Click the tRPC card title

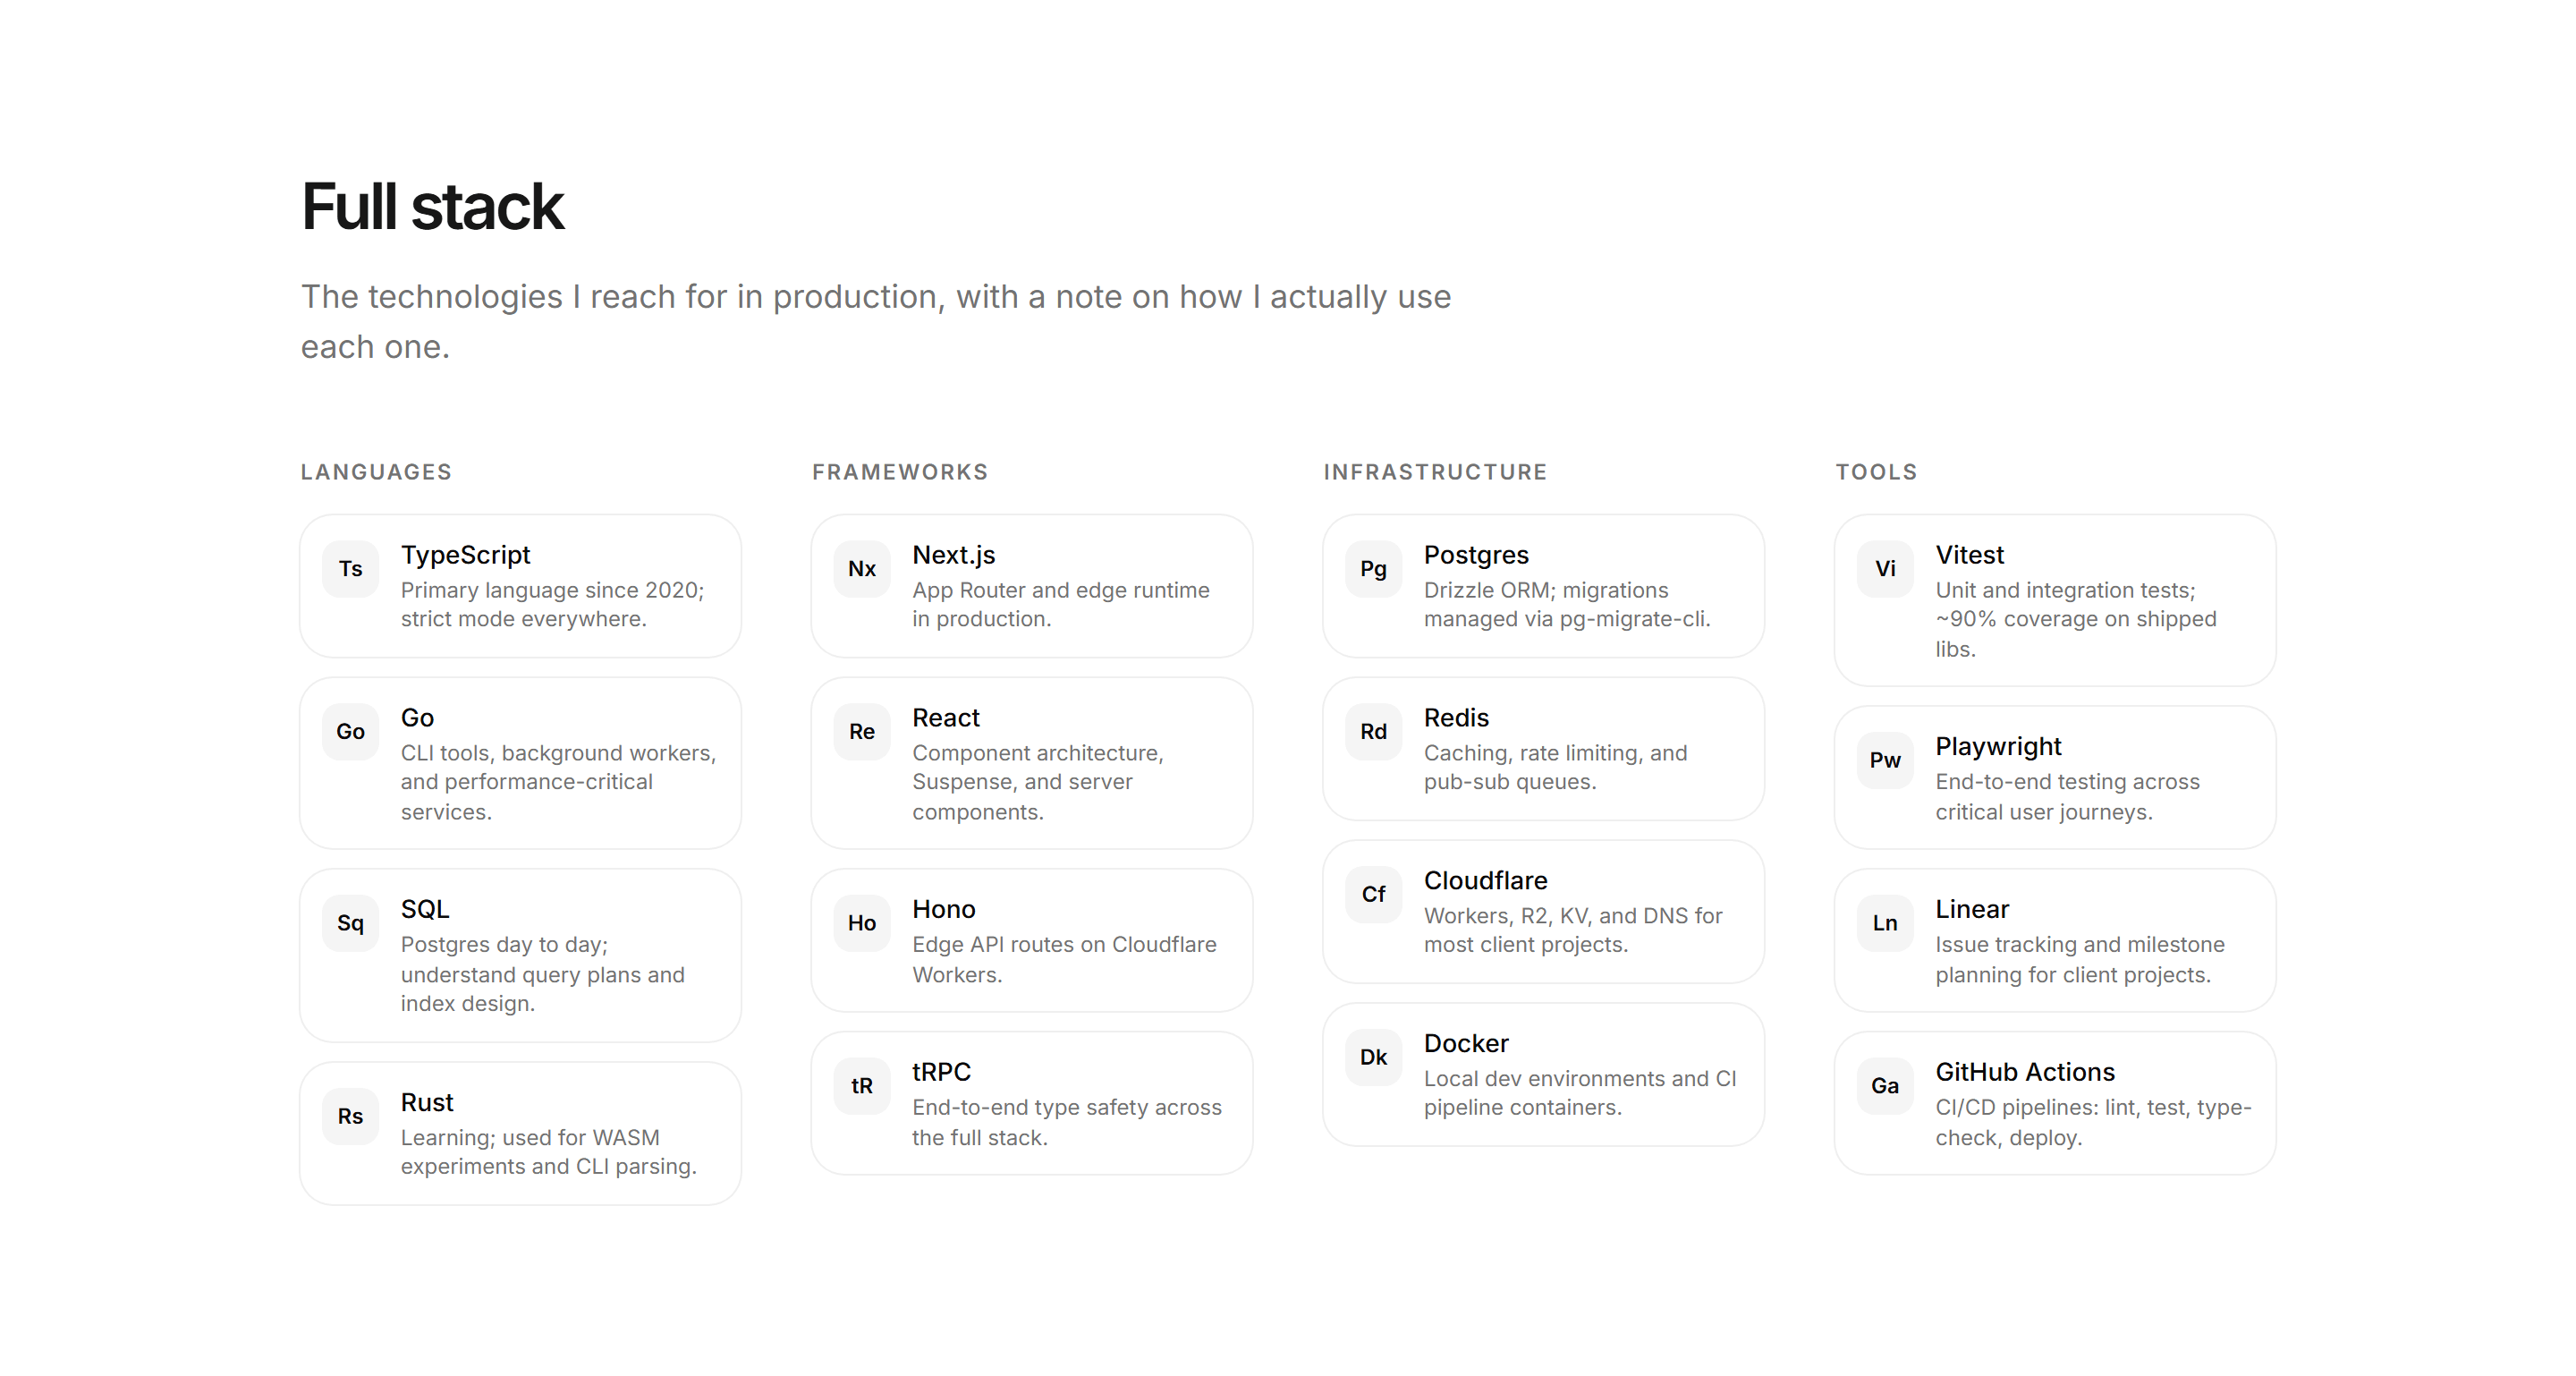[x=942, y=1072]
